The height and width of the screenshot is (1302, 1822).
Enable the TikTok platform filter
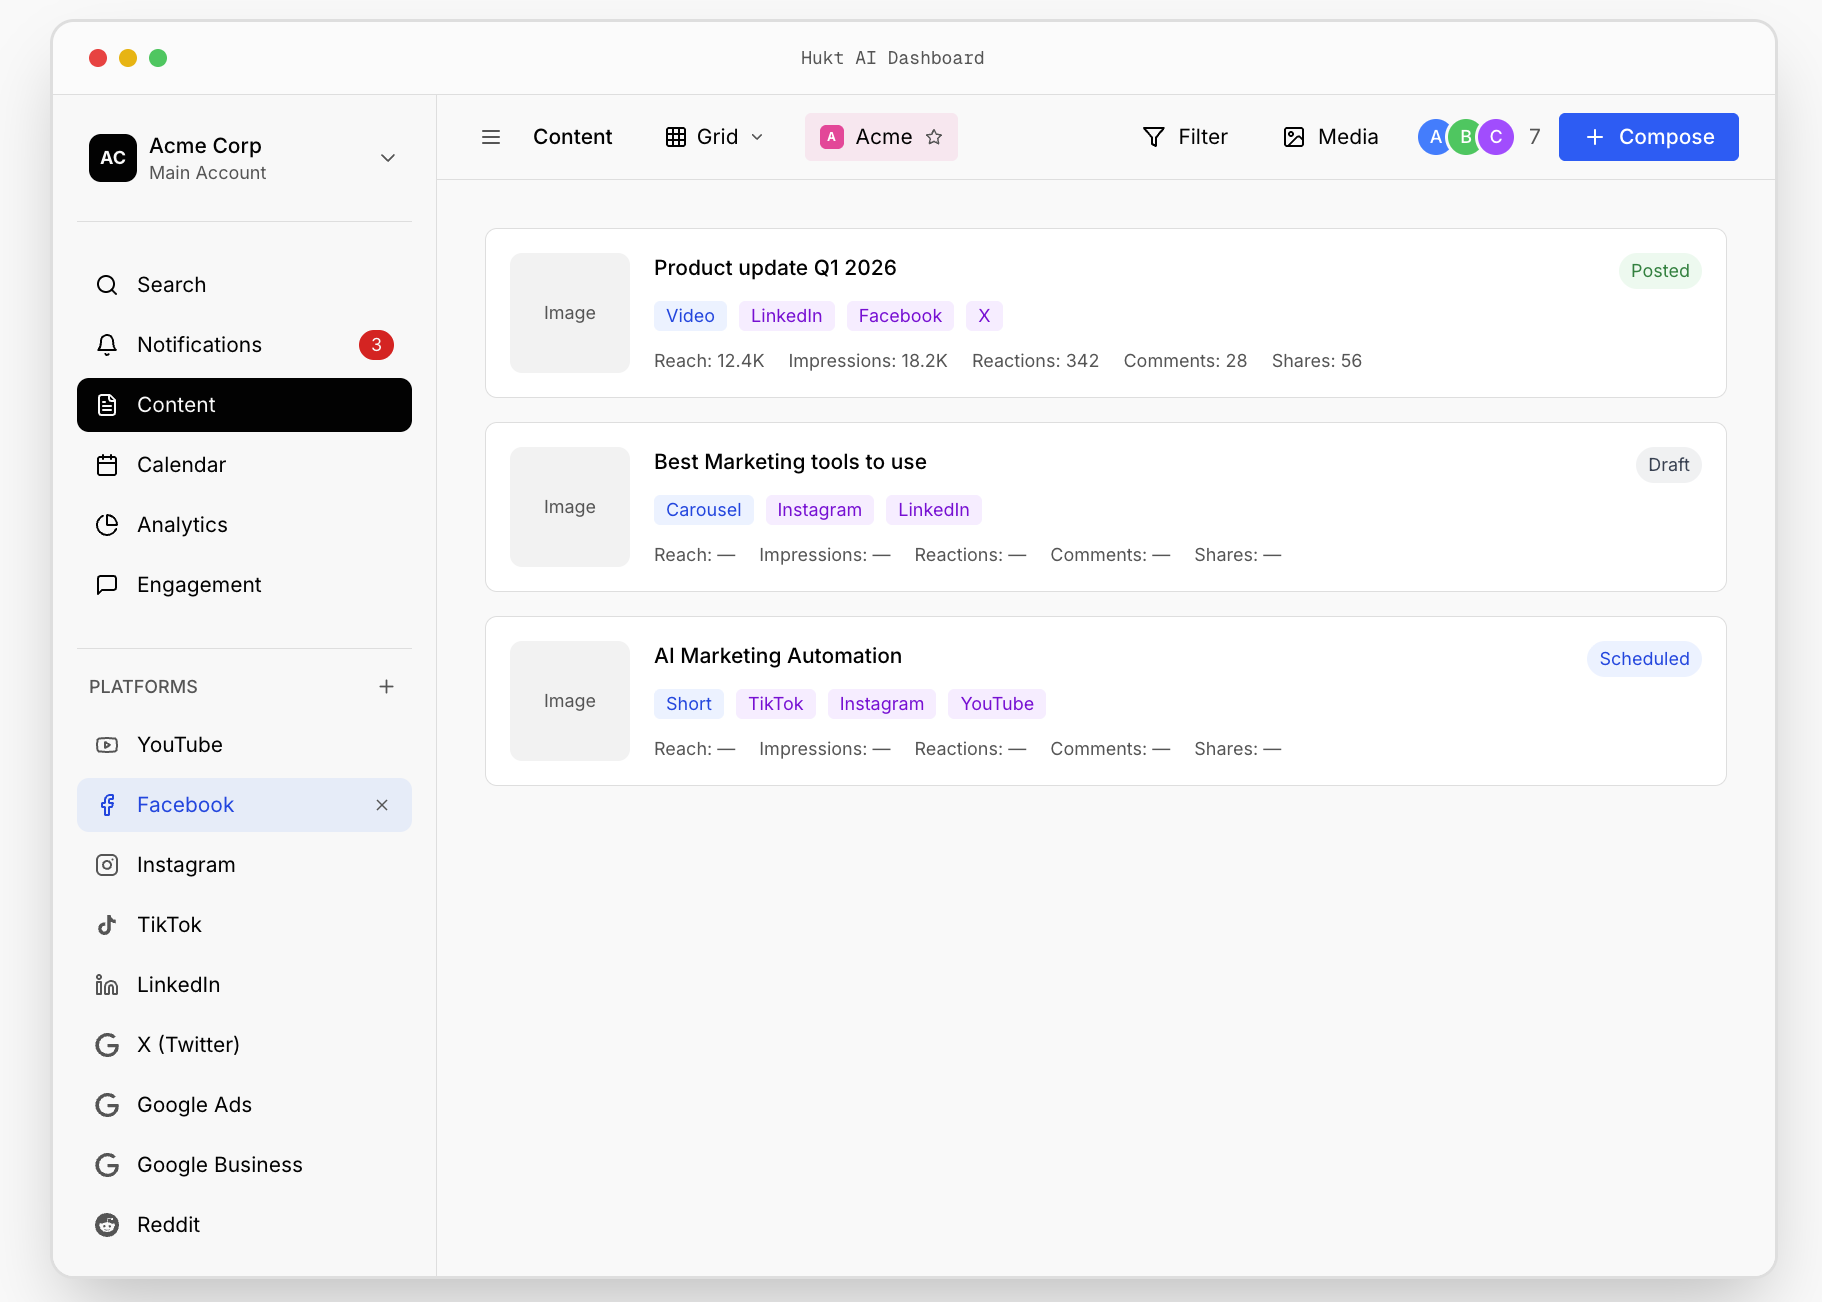point(168,924)
